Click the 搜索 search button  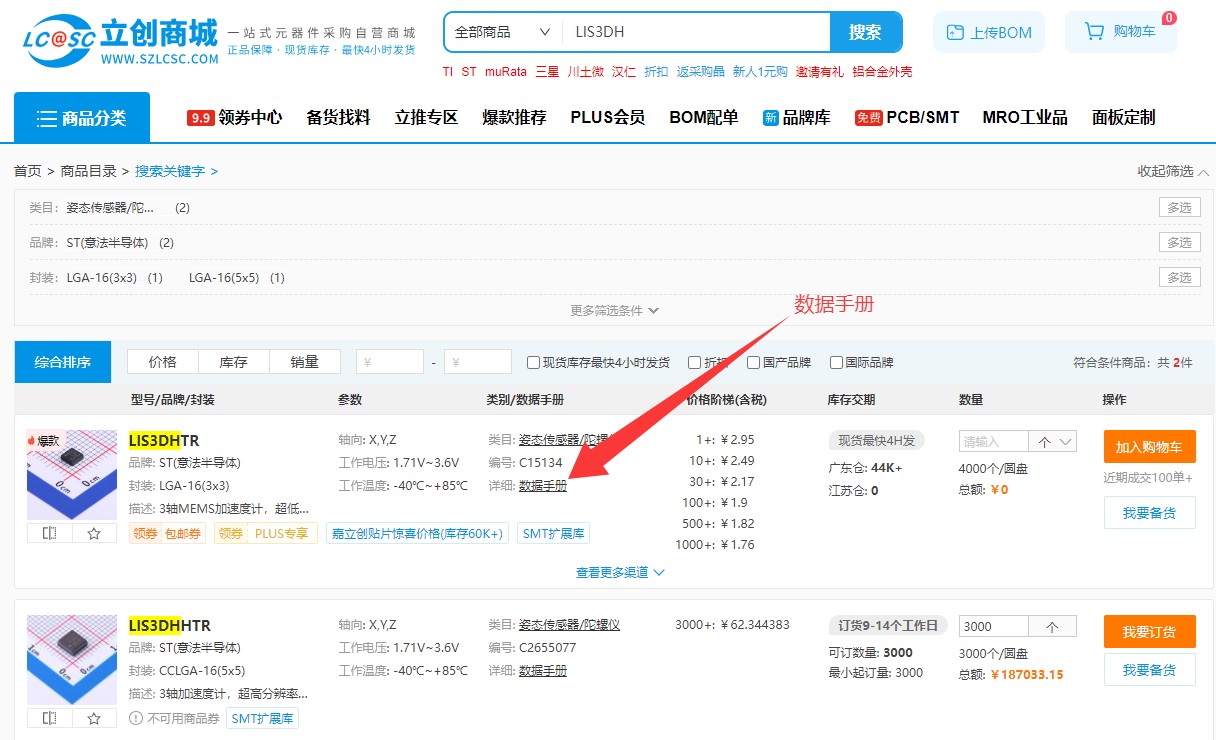866,32
